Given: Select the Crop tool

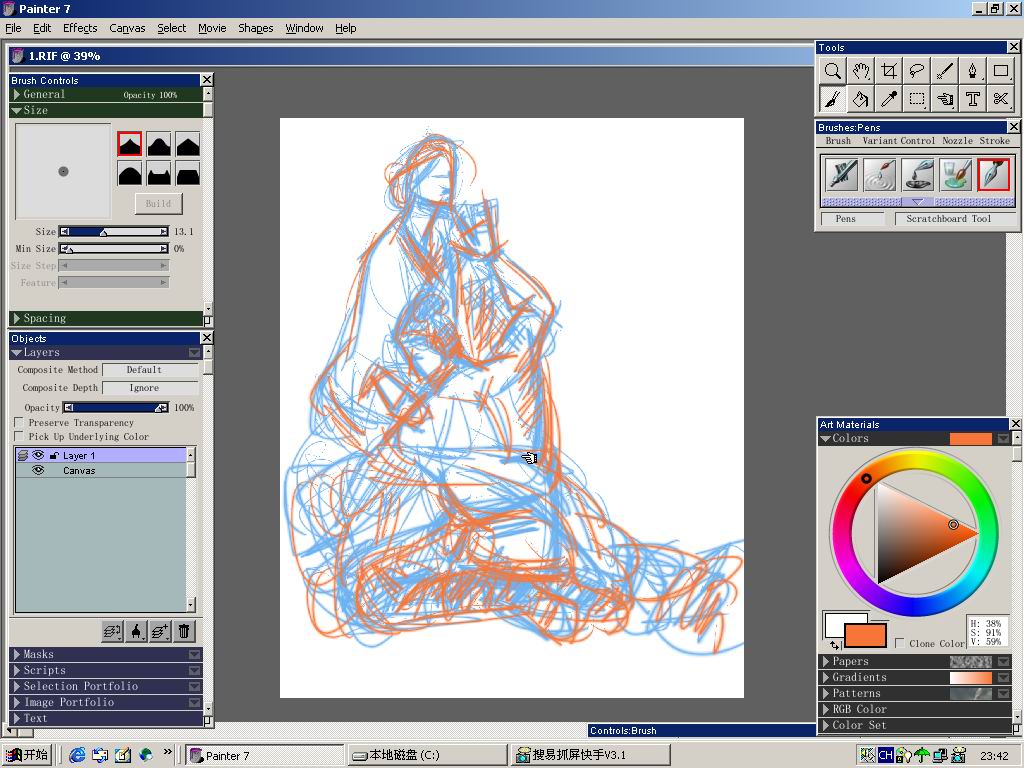Looking at the screenshot, I should (888, 71).
